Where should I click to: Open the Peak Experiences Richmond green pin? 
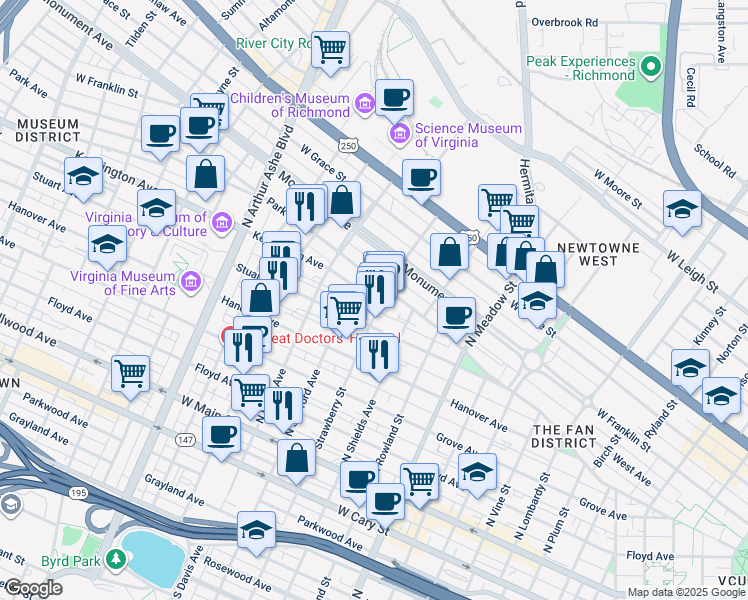(651, 67)
